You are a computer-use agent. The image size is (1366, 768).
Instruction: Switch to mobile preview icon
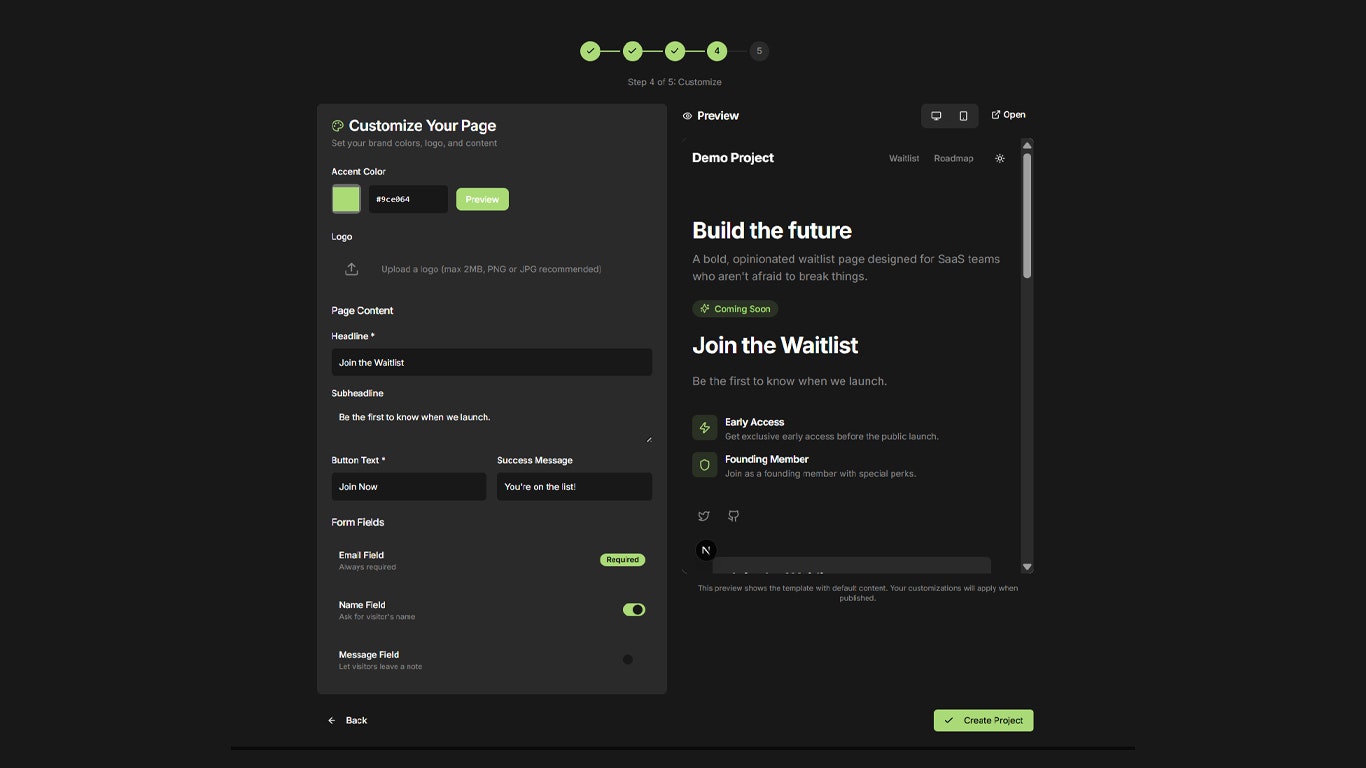point(963,115)
